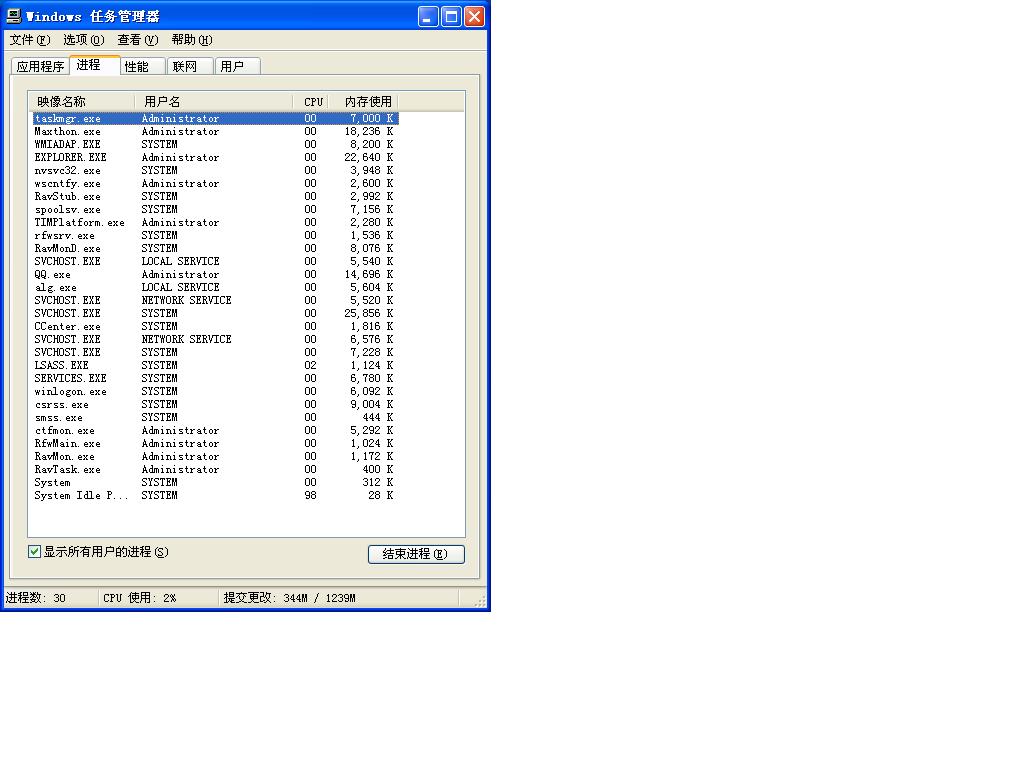Select the ctfmon.exe process
Viewport: 1024px width, 768px height.
tap(216, 430)
